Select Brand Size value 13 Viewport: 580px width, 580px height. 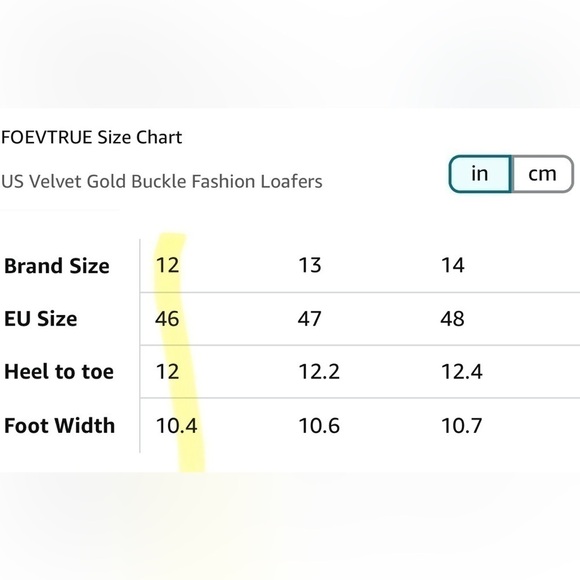point(310,265)
